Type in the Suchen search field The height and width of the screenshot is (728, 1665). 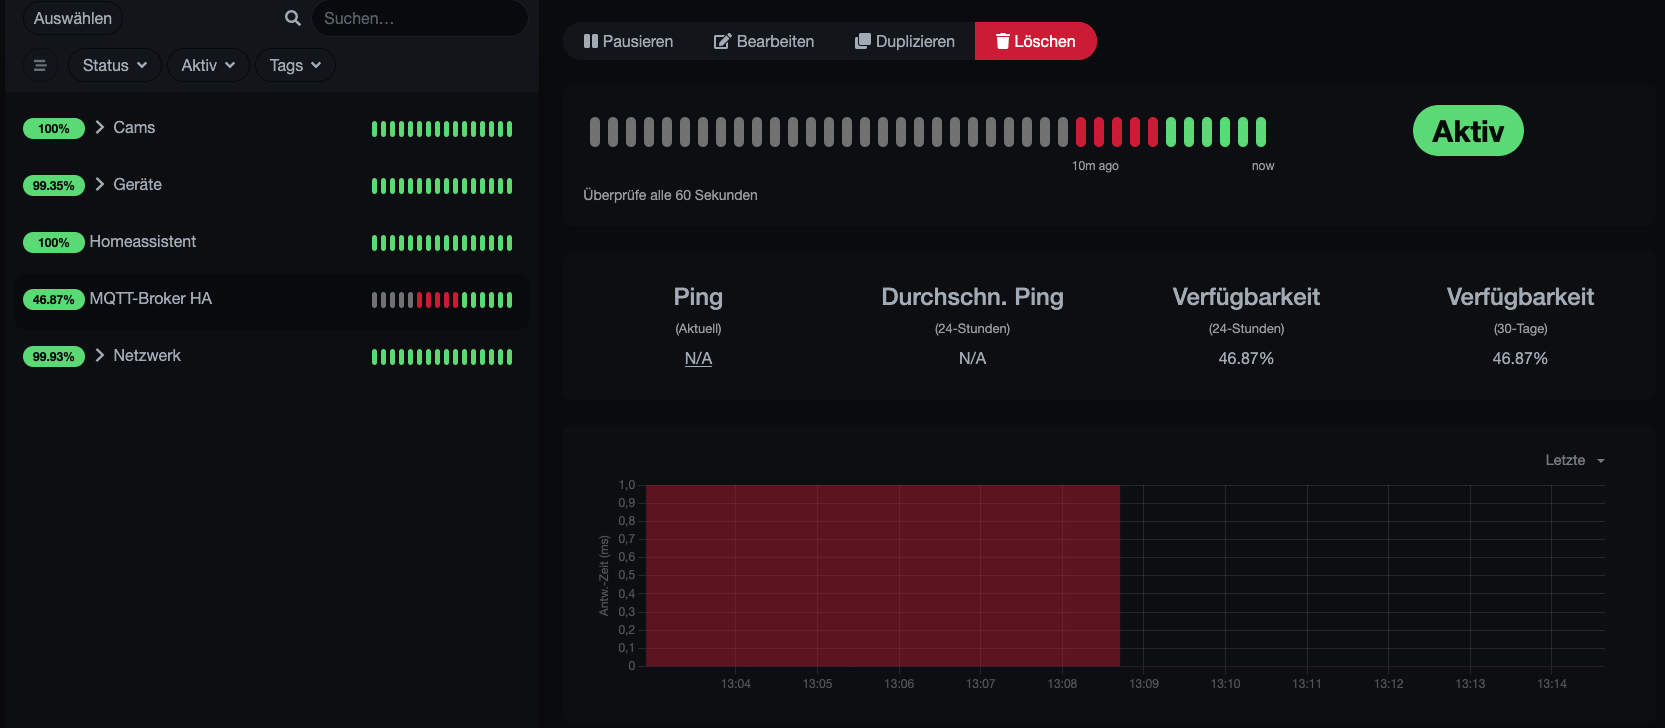[x=420, y=18]
